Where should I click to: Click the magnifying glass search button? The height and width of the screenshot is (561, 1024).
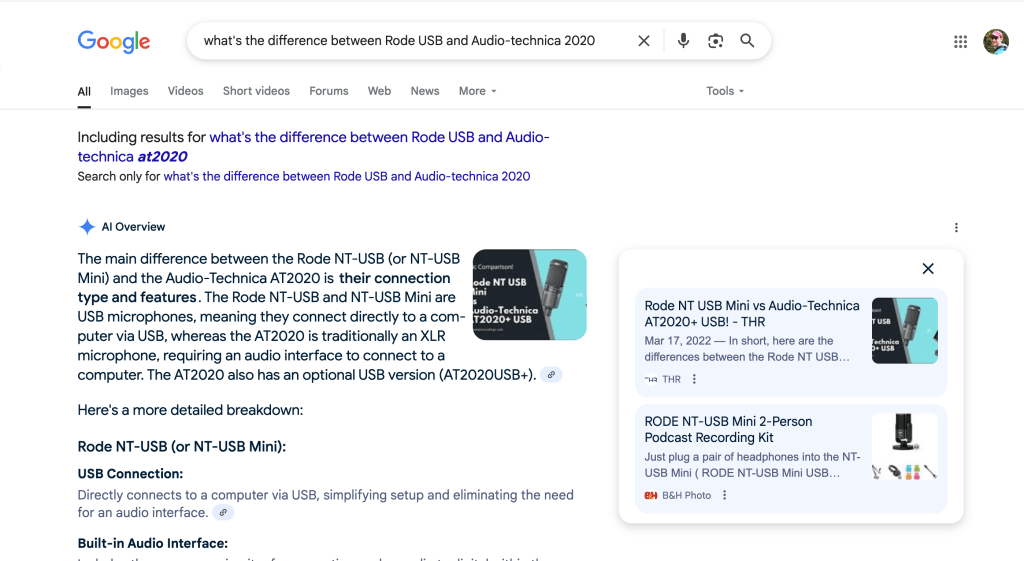(747, 41)
